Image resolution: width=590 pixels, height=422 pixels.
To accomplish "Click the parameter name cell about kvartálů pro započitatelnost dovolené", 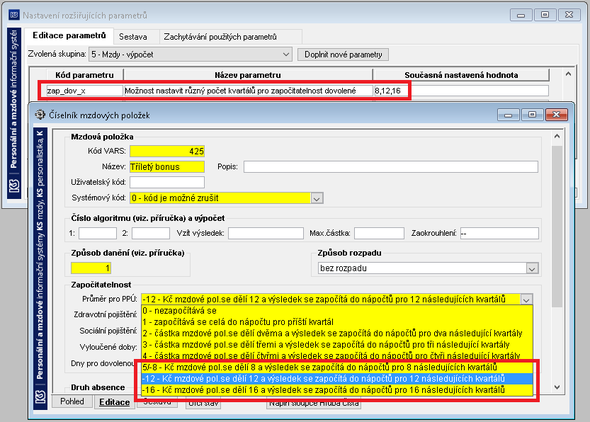I will pyautogui.click(x=248, y=91).
